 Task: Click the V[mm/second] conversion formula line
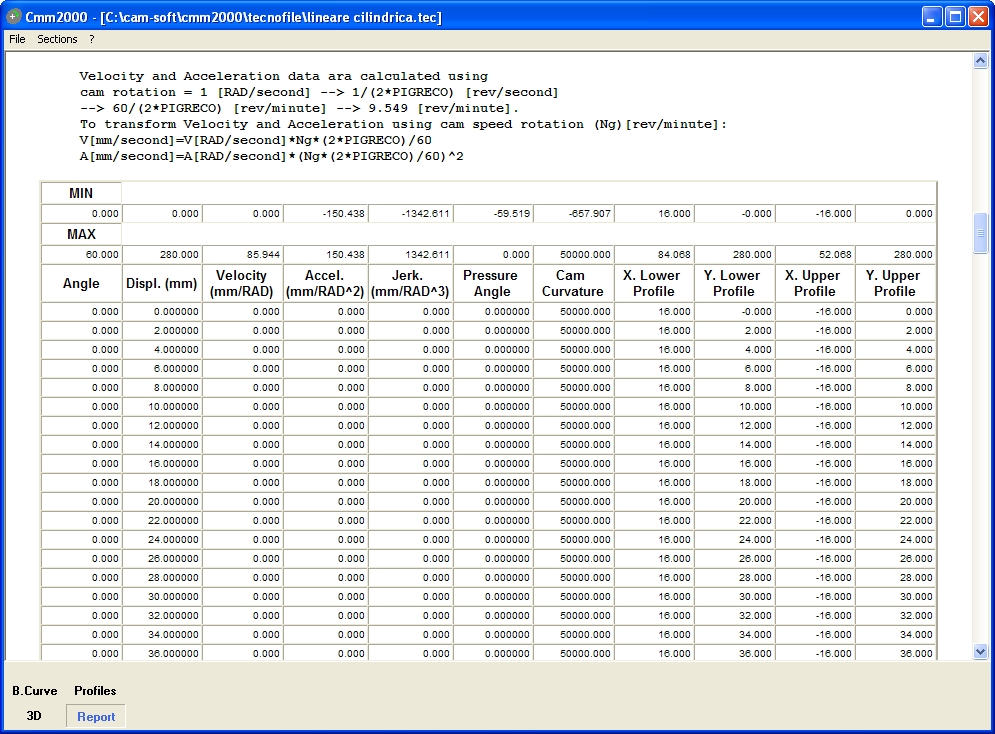256,140
